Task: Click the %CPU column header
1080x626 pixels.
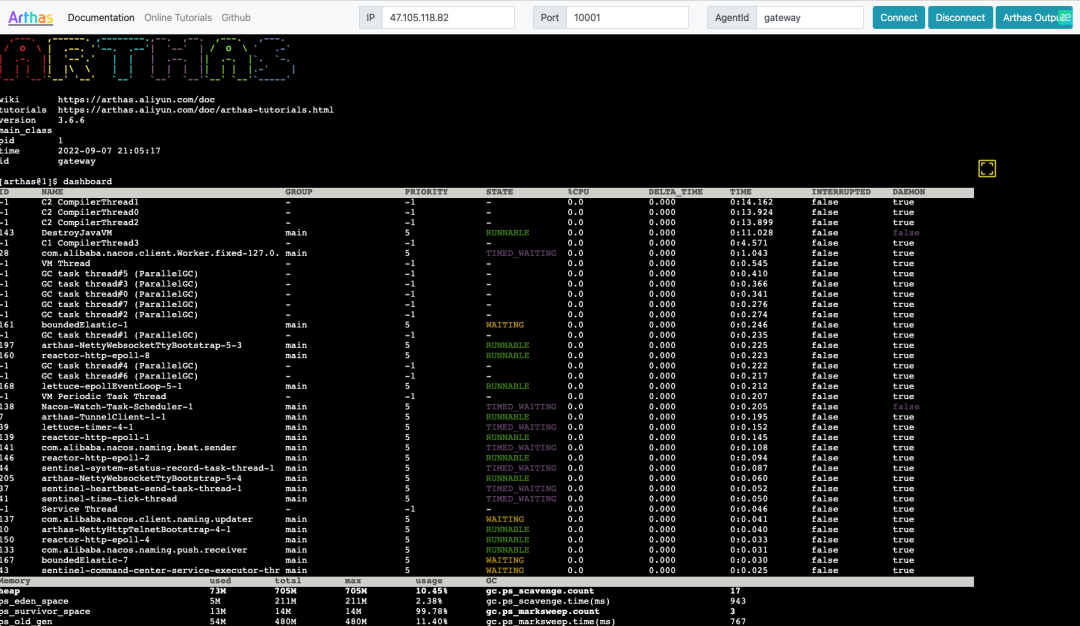Action: (x=580, y=192)
